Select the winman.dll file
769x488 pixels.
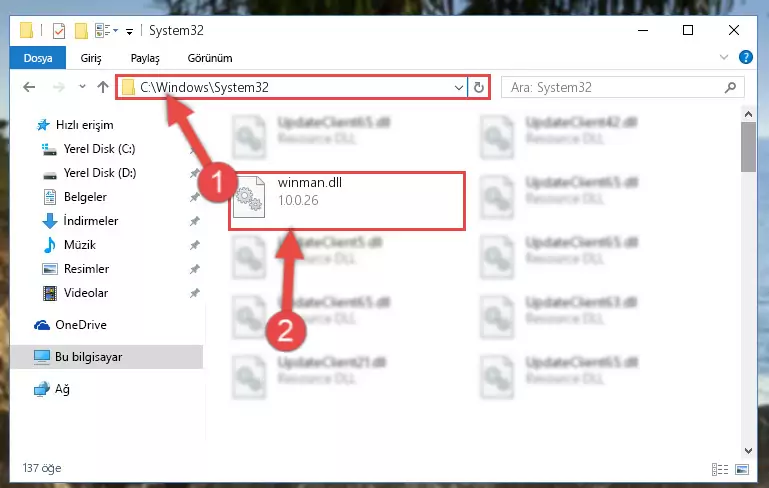[x=347, y=200]
